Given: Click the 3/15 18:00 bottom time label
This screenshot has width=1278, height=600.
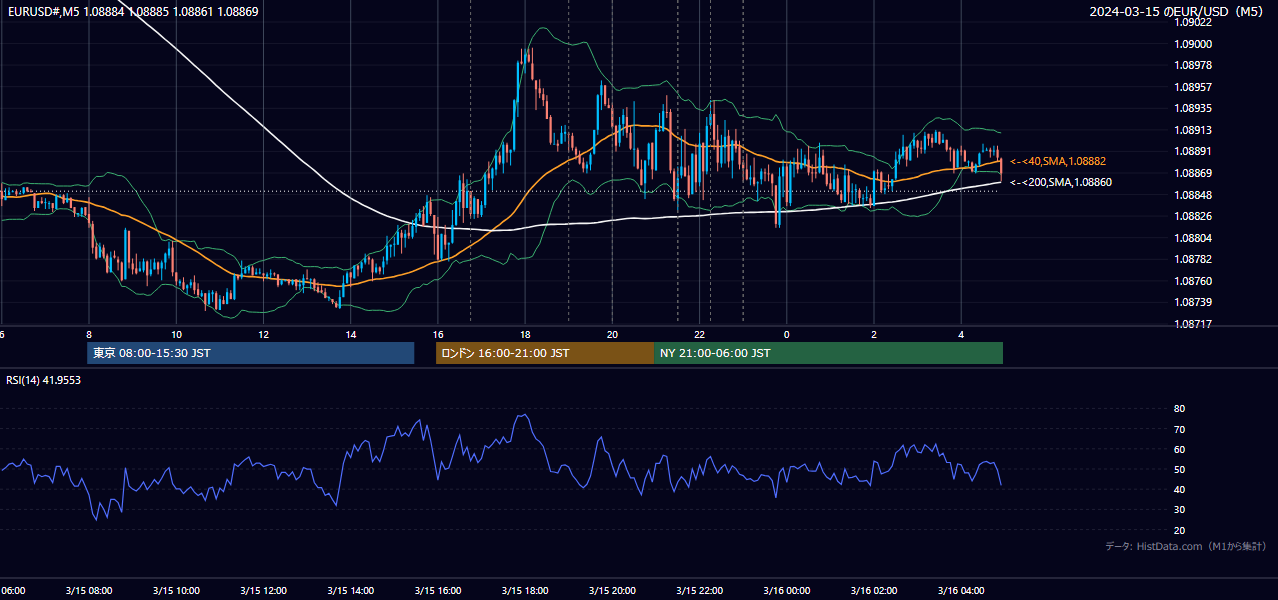Looking at the screenshot, I should pos(525,590).
